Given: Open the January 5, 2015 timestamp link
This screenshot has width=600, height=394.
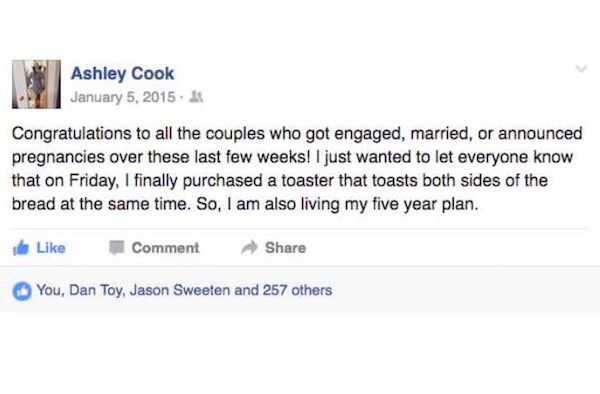Looking at the screenshot, I should point(123,97).
